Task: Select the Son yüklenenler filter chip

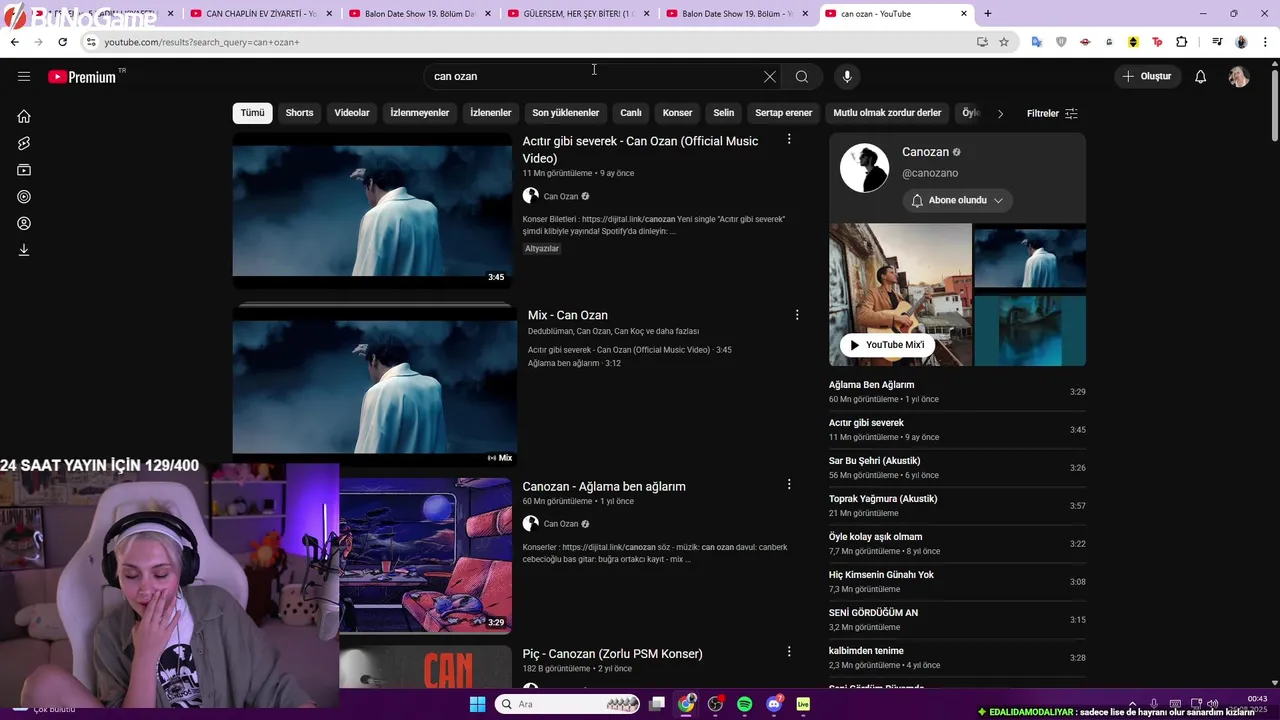Action: pyautogui.click(x=565, y=113)
